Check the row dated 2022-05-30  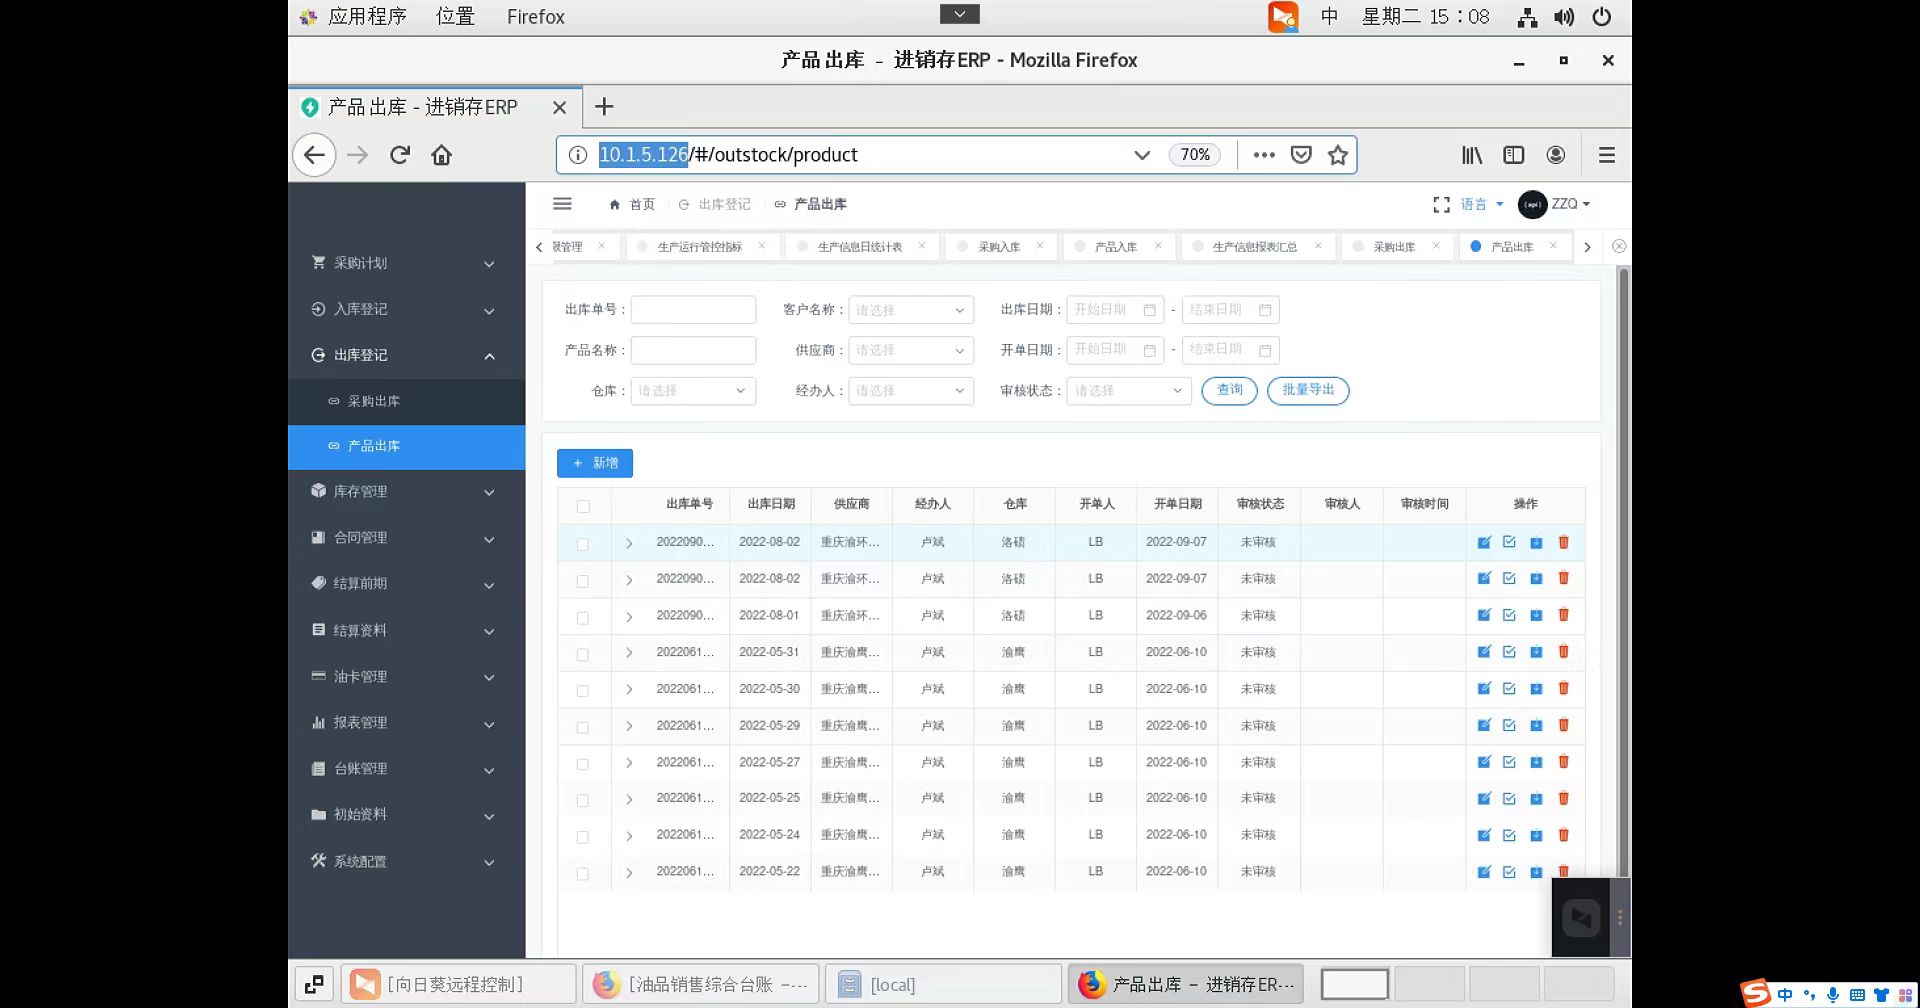click(583, 691)
